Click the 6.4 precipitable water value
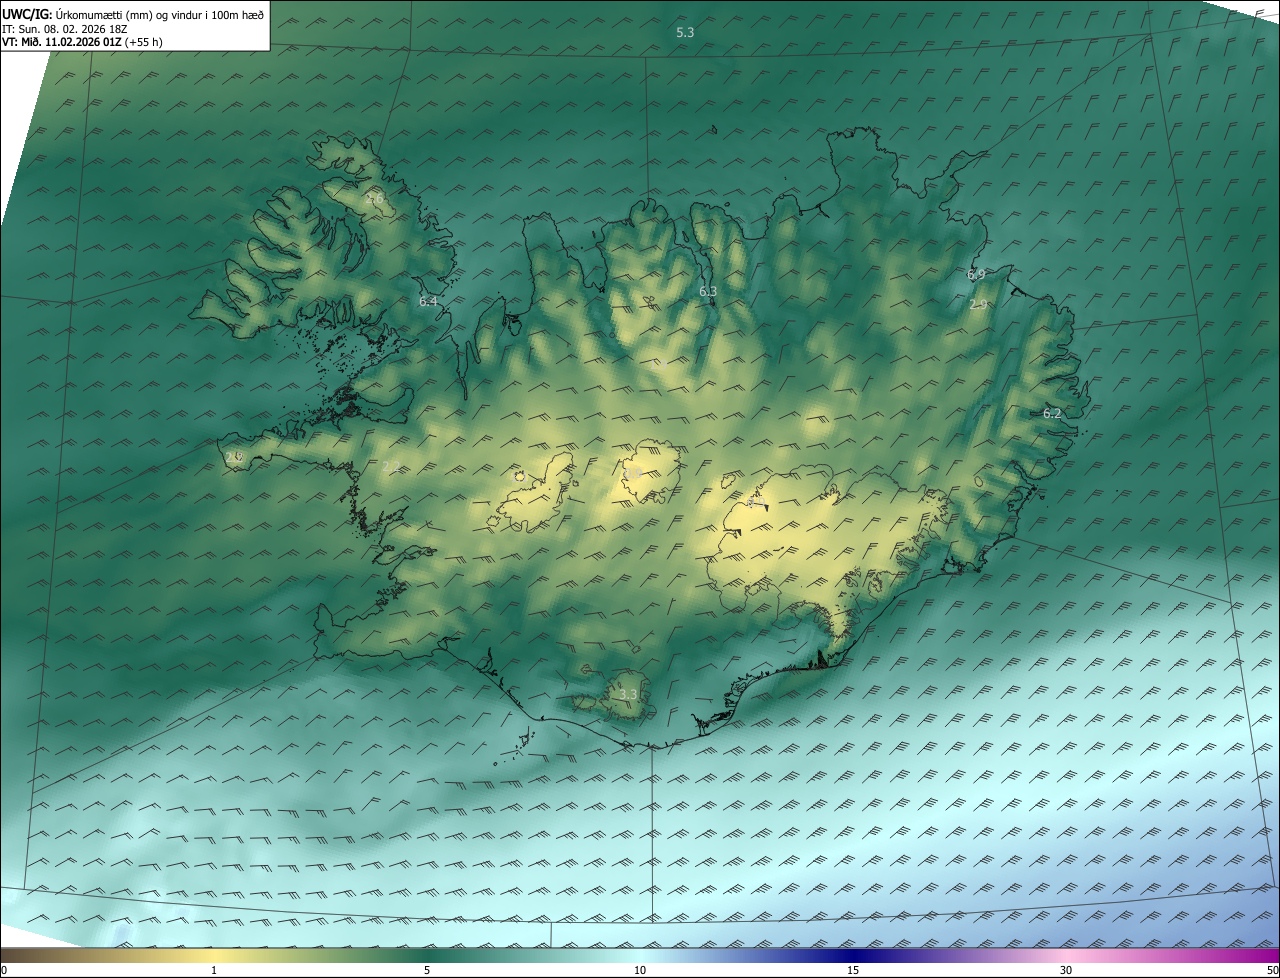Viewport: 1280px width, 978px height. pos(428,301)
